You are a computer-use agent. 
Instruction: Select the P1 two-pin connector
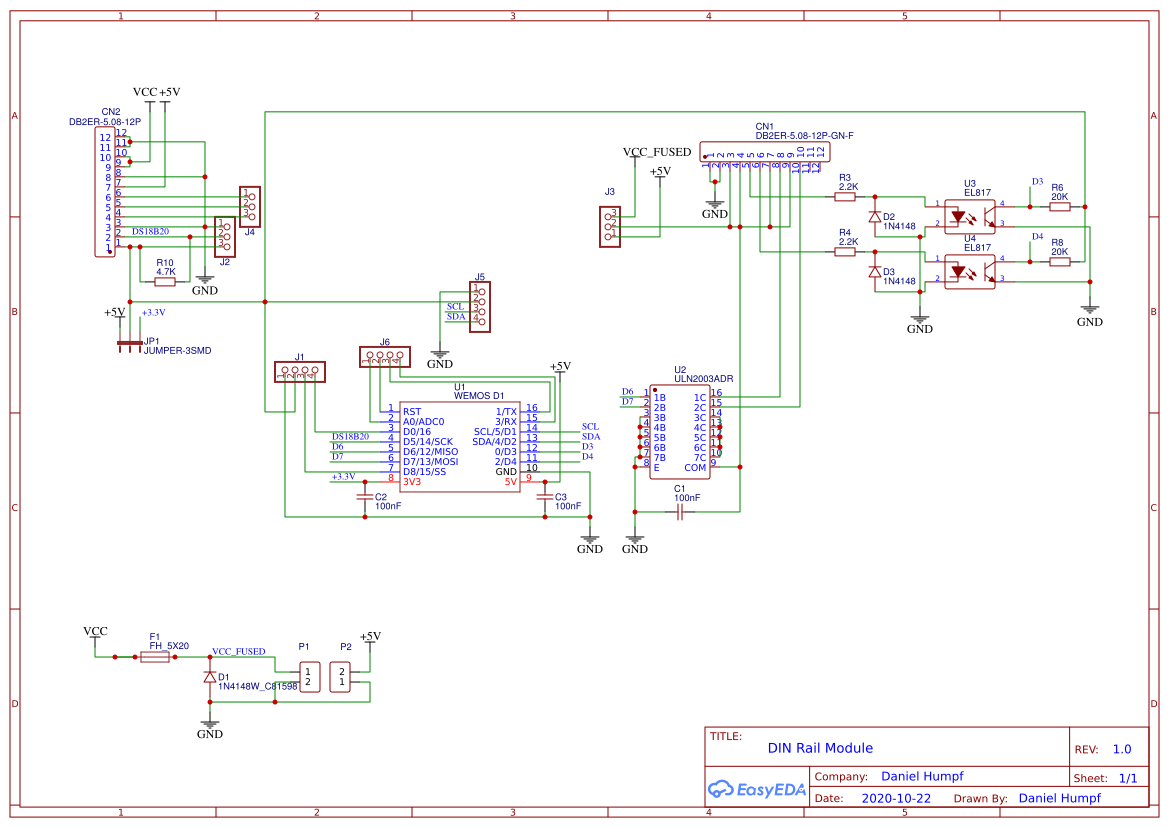tap(309, 677)
